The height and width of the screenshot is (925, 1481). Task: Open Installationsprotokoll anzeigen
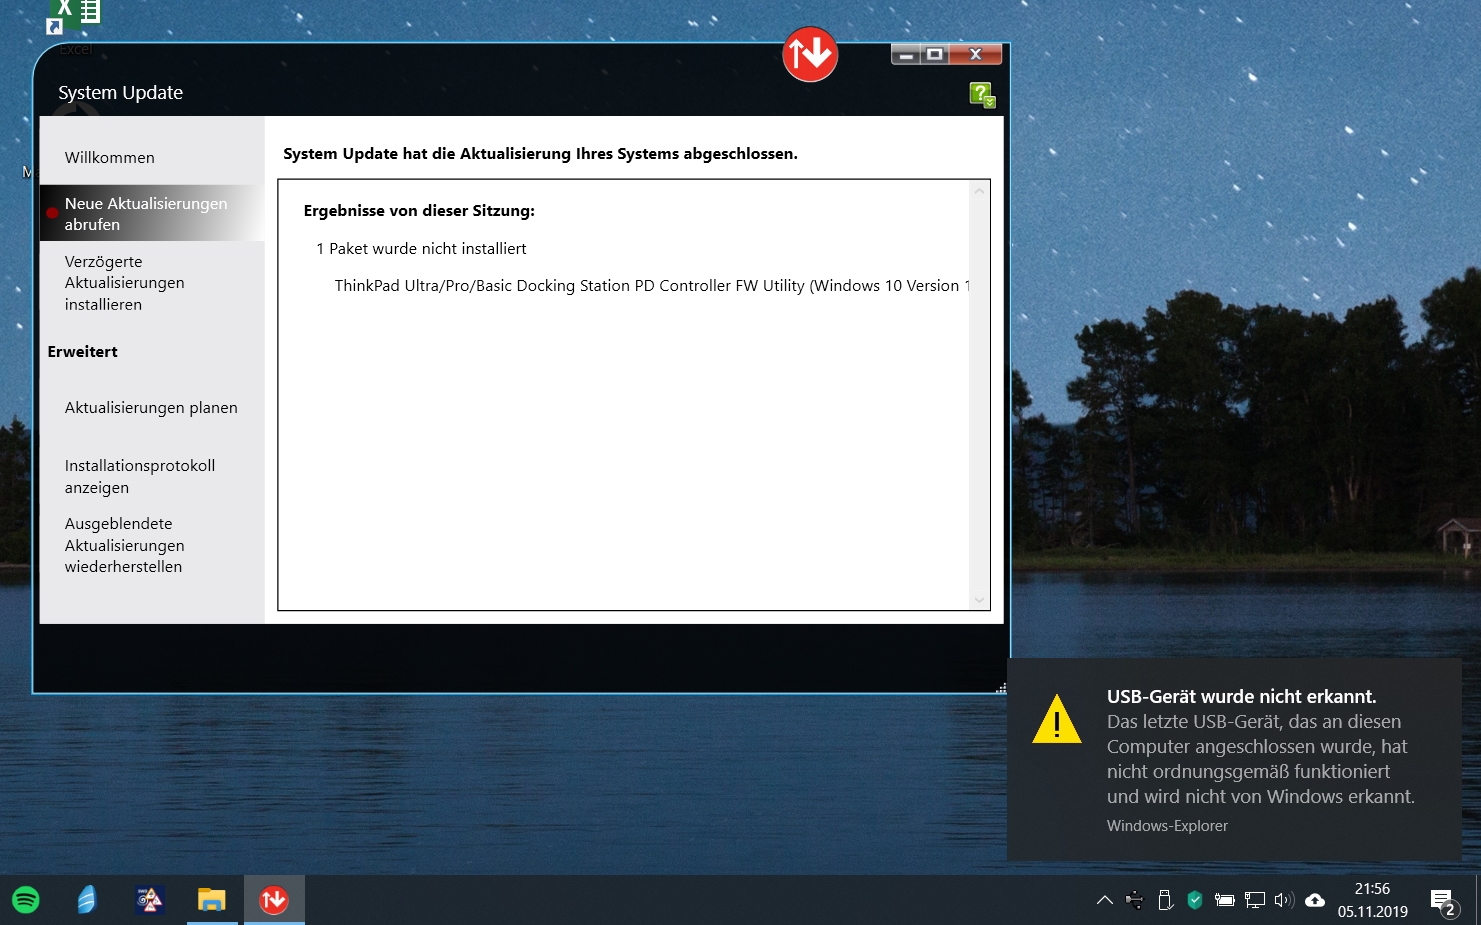pos(140,476)
